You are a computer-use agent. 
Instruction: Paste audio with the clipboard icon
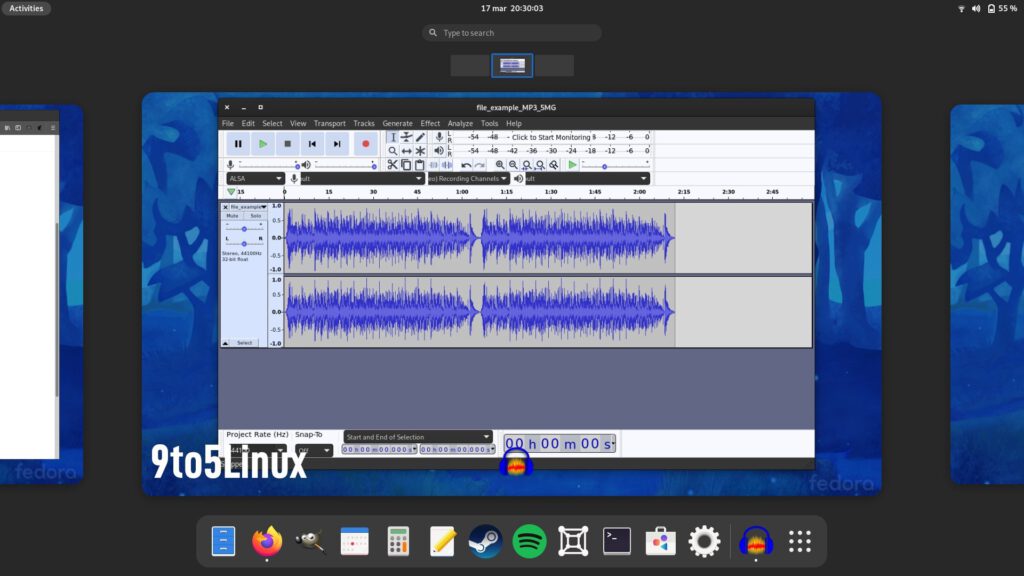click(x=420, y=165)
